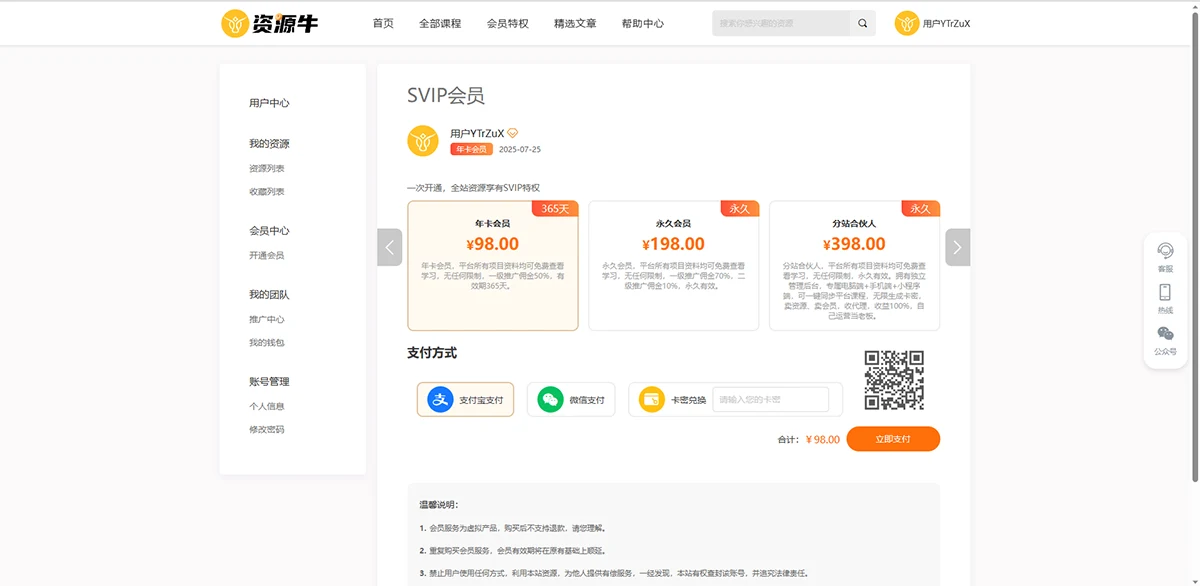Image resolution: width=1200 pixels, height=586 pixels.
Task: Click the 资源牛 site logo
Action: click(269, 23)
